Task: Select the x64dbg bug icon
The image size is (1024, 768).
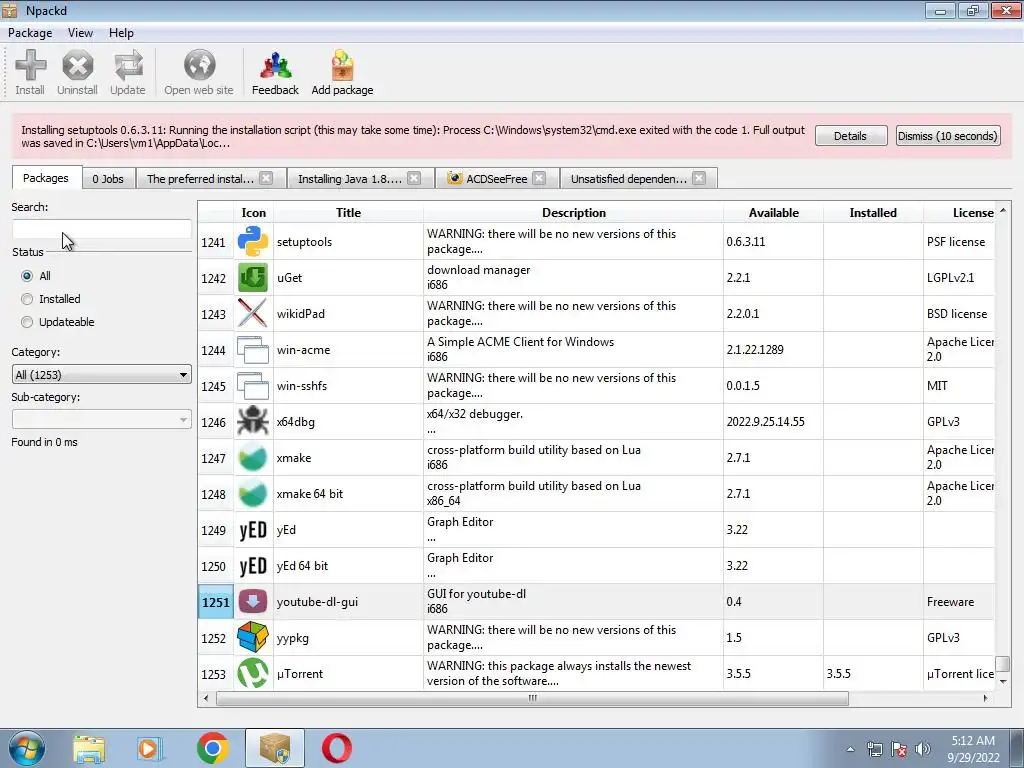Action: coord(253,421)
